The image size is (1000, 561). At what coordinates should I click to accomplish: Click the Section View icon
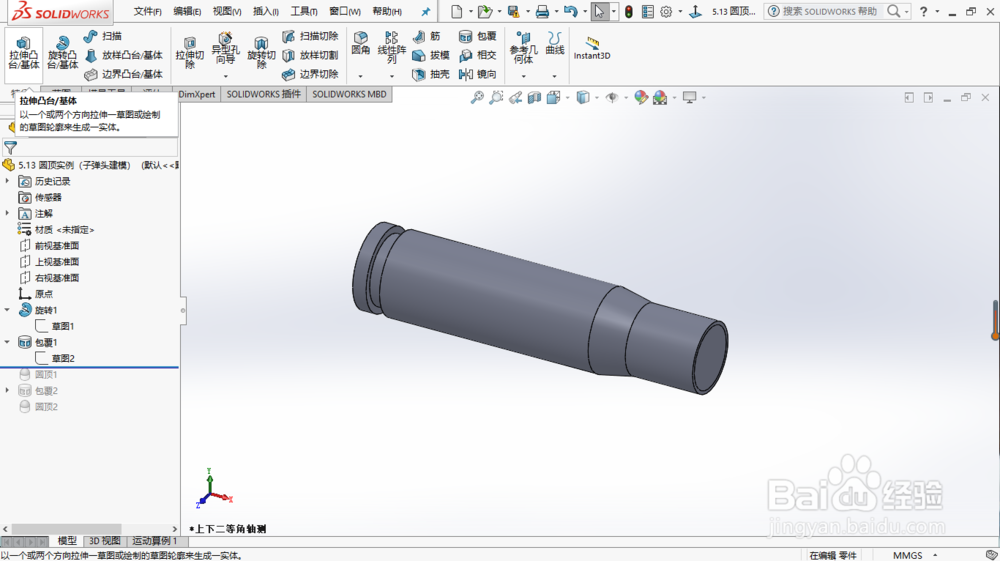pyautogui.click(x=534, y=98)
